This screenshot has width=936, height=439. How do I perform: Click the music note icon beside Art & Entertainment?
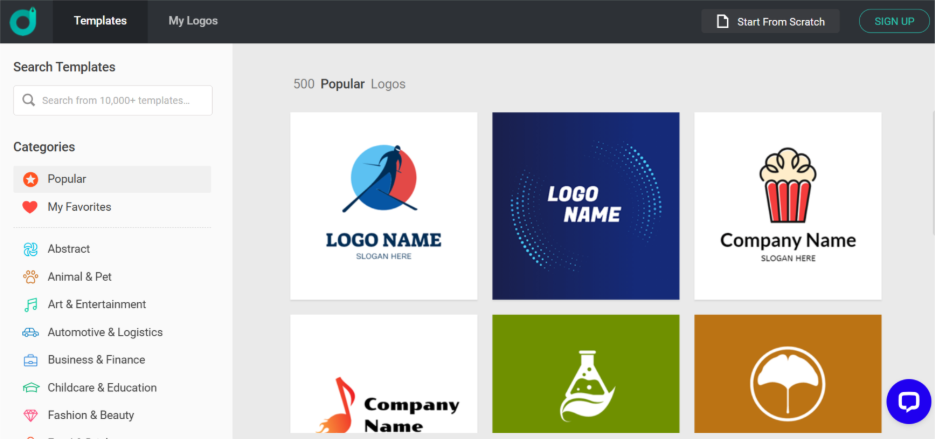pyautogui.click(x=30, y=305)
